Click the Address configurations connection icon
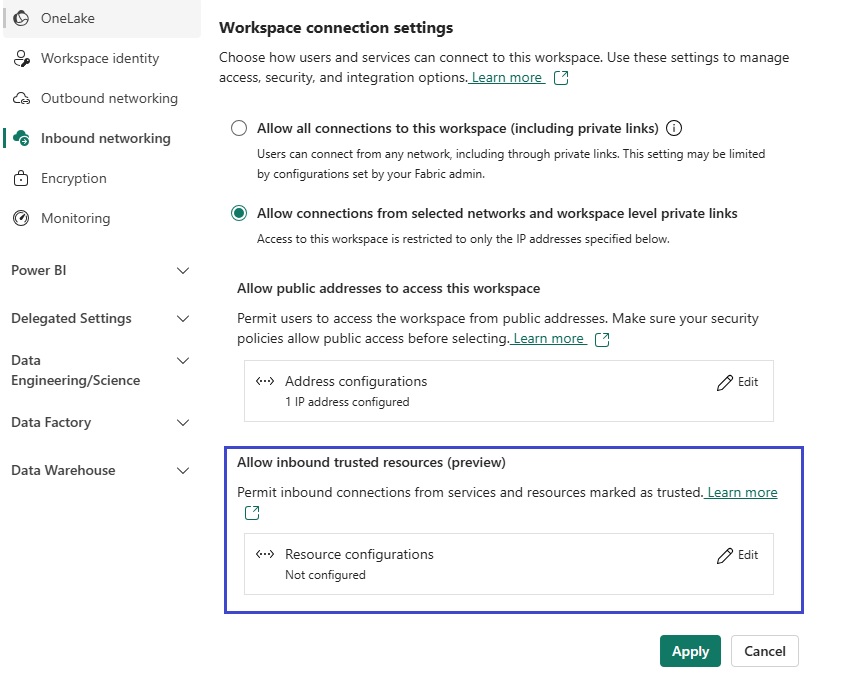 [266, 381]
